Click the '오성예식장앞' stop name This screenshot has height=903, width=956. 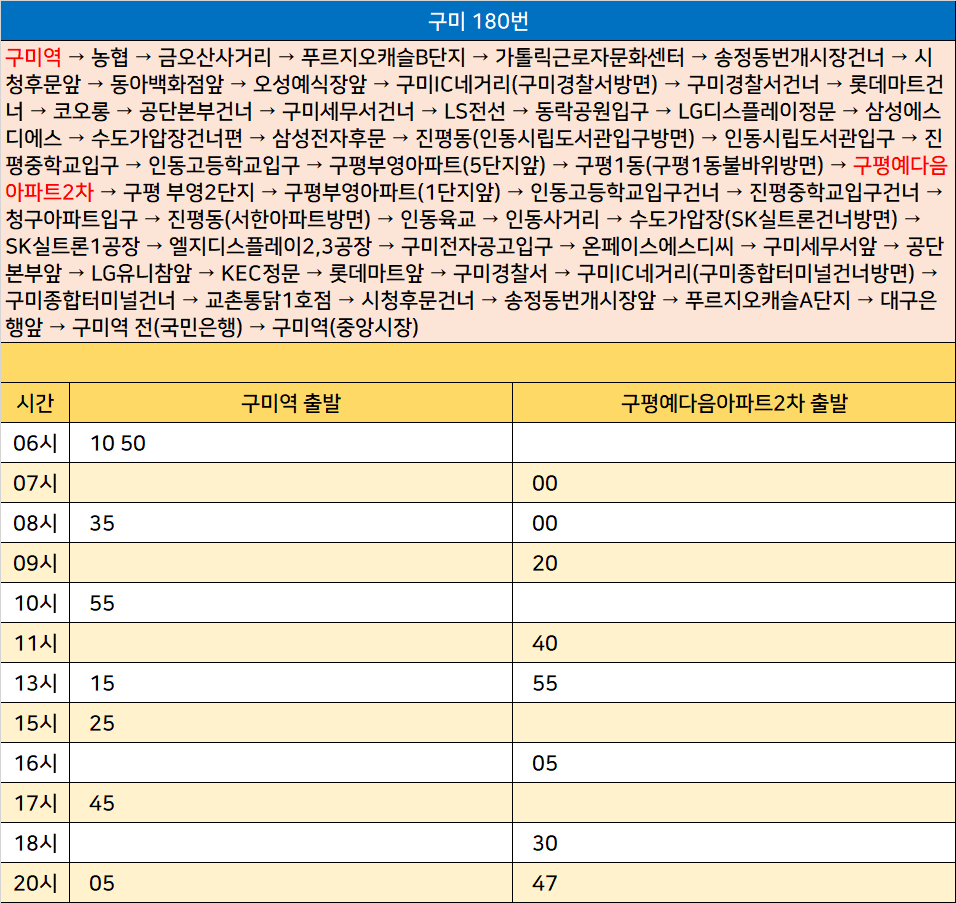[310, 84]
